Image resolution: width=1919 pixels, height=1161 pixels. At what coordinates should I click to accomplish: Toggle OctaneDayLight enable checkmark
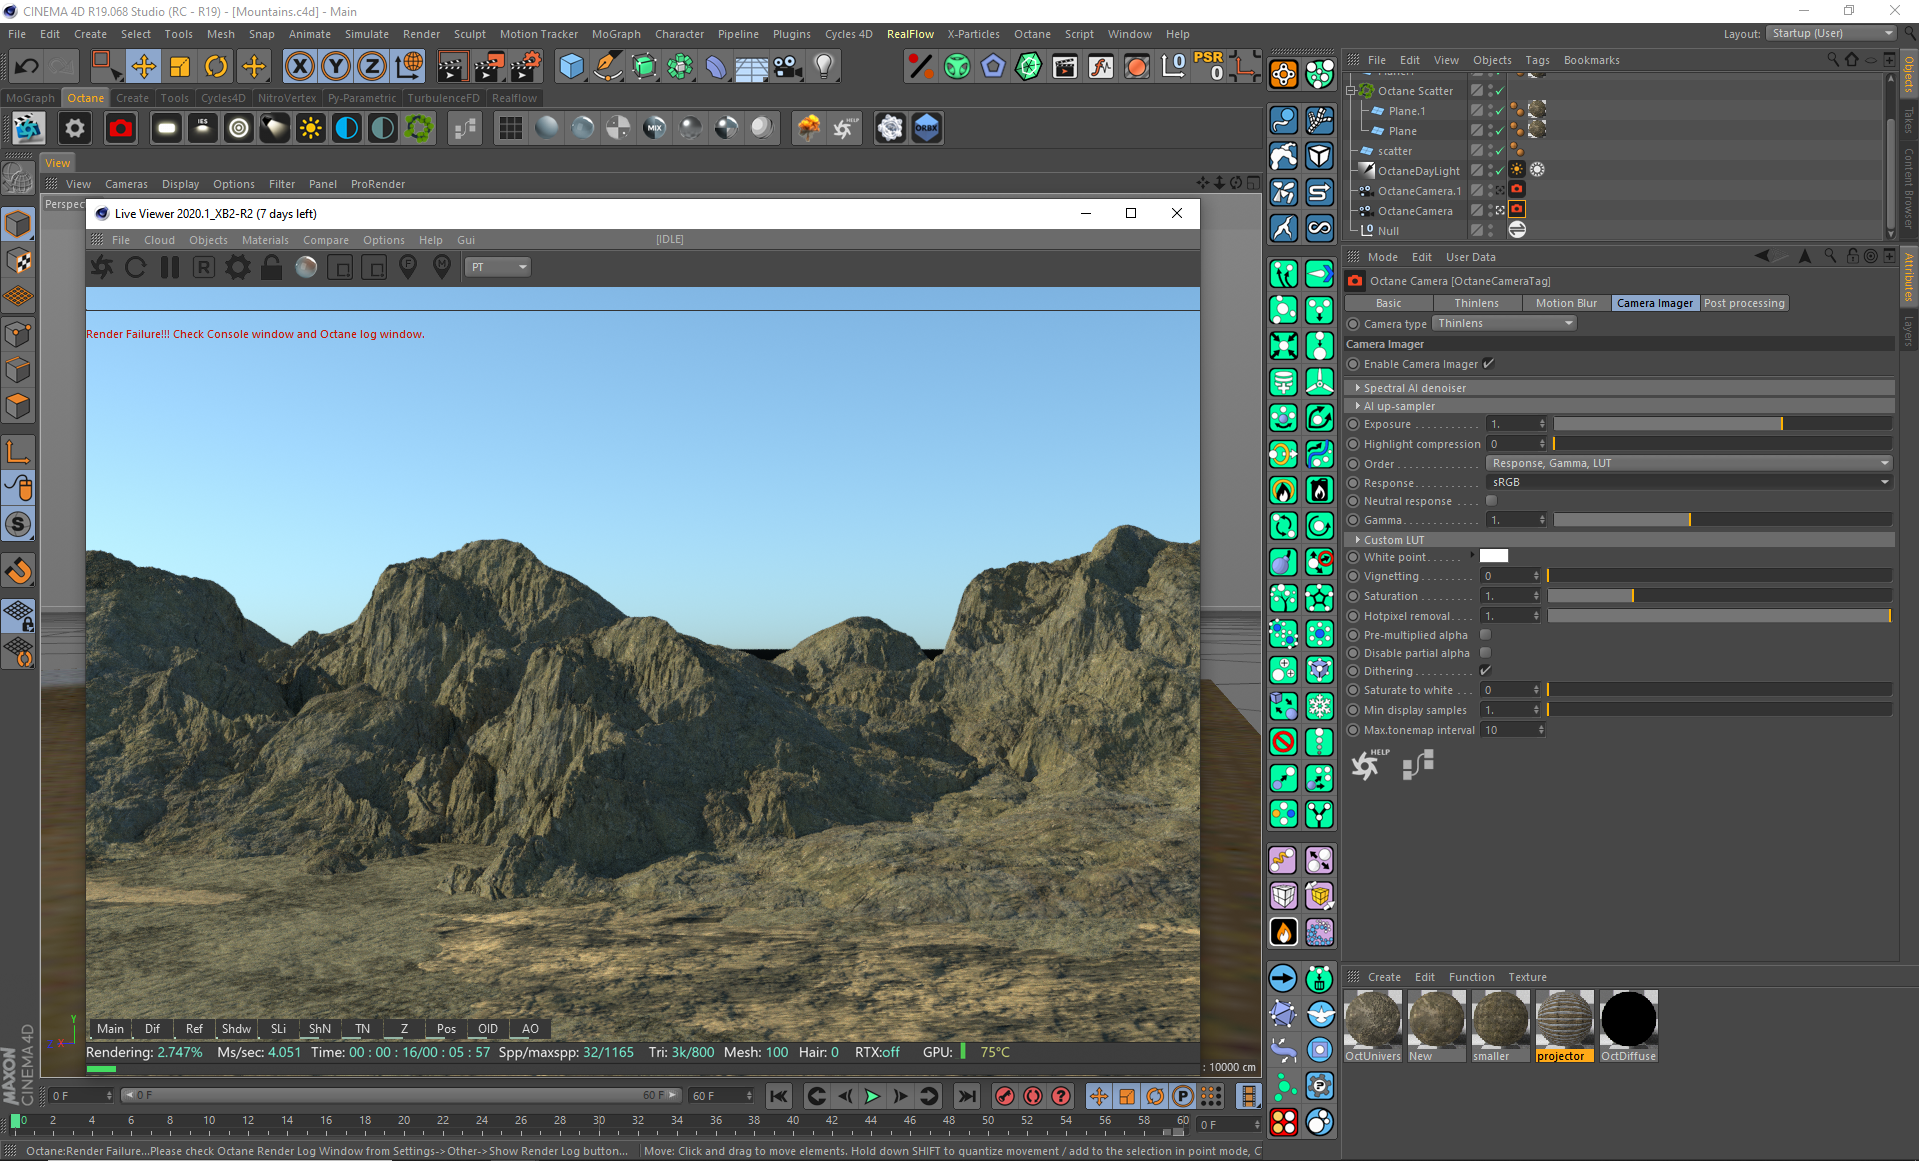[x=1500, y=171]
